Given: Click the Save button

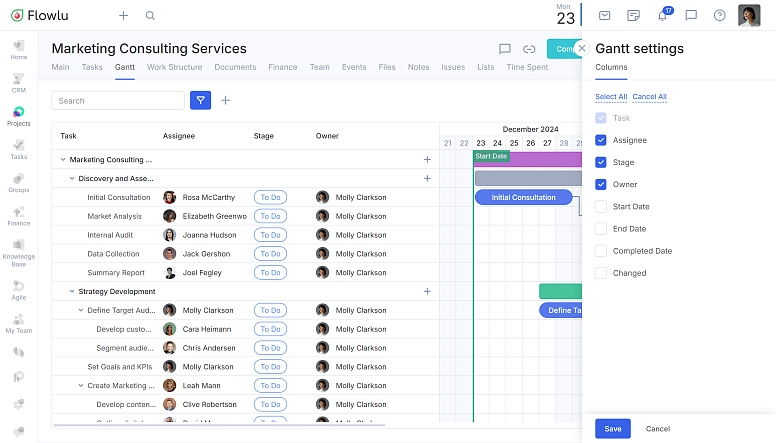Looking at the screenshot, I should 612,428.
